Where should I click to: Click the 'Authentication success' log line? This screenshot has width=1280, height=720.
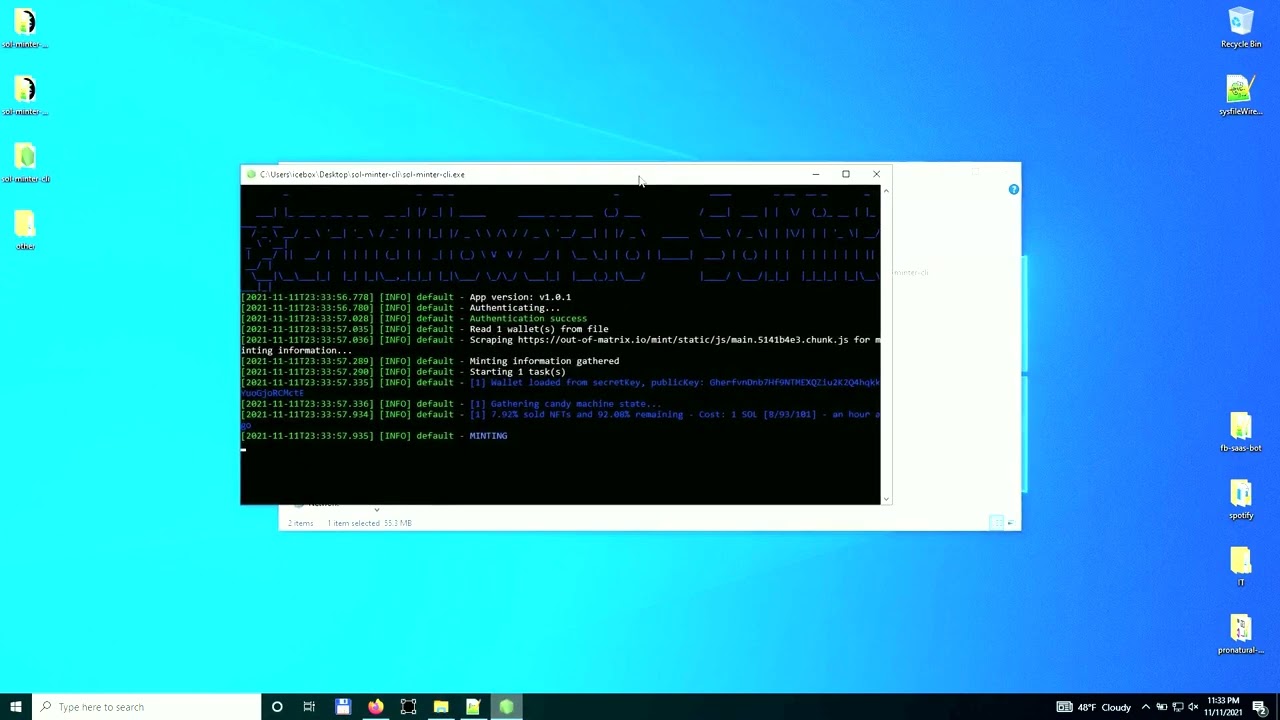528,319
